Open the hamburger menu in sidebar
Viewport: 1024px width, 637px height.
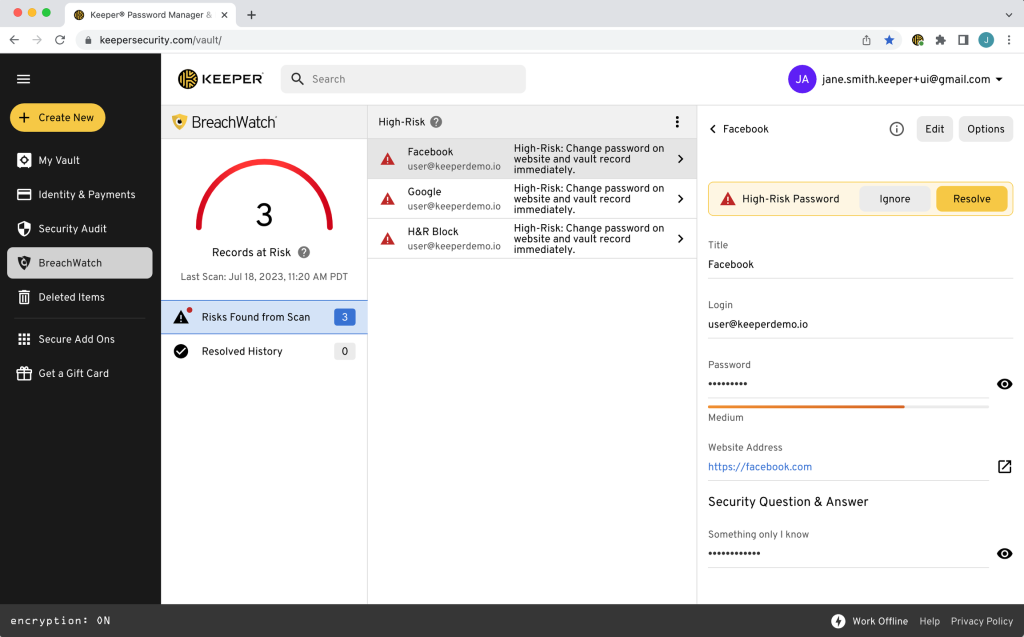point(24,79)
